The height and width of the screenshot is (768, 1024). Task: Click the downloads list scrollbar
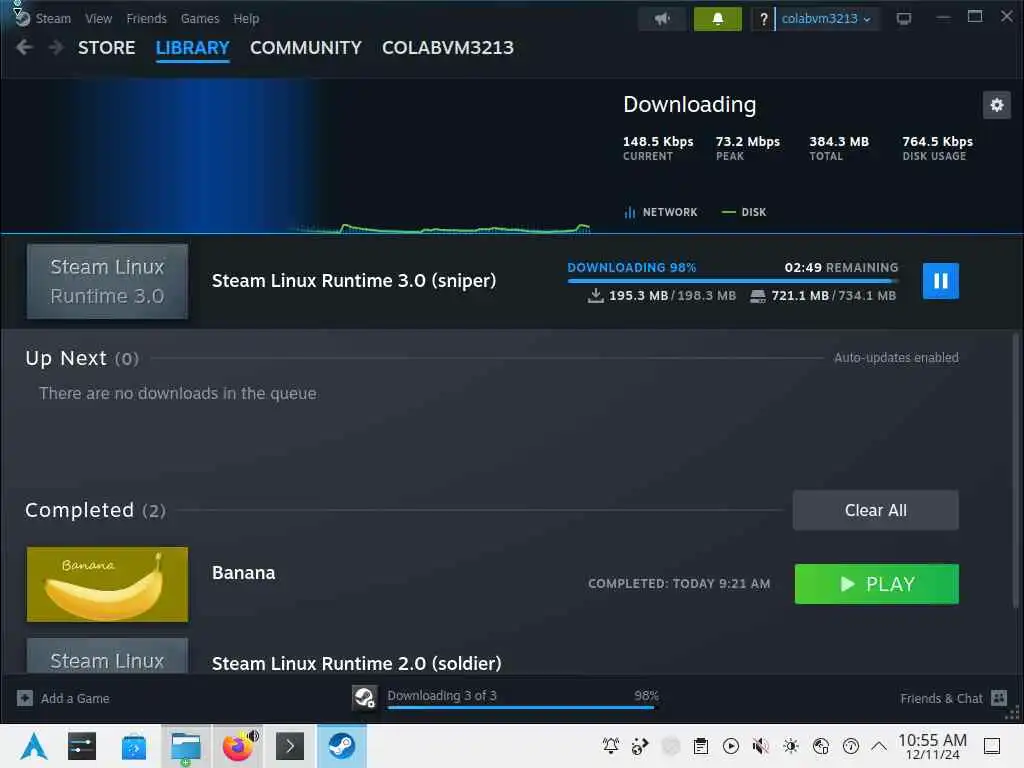(x=1016, y=470)
